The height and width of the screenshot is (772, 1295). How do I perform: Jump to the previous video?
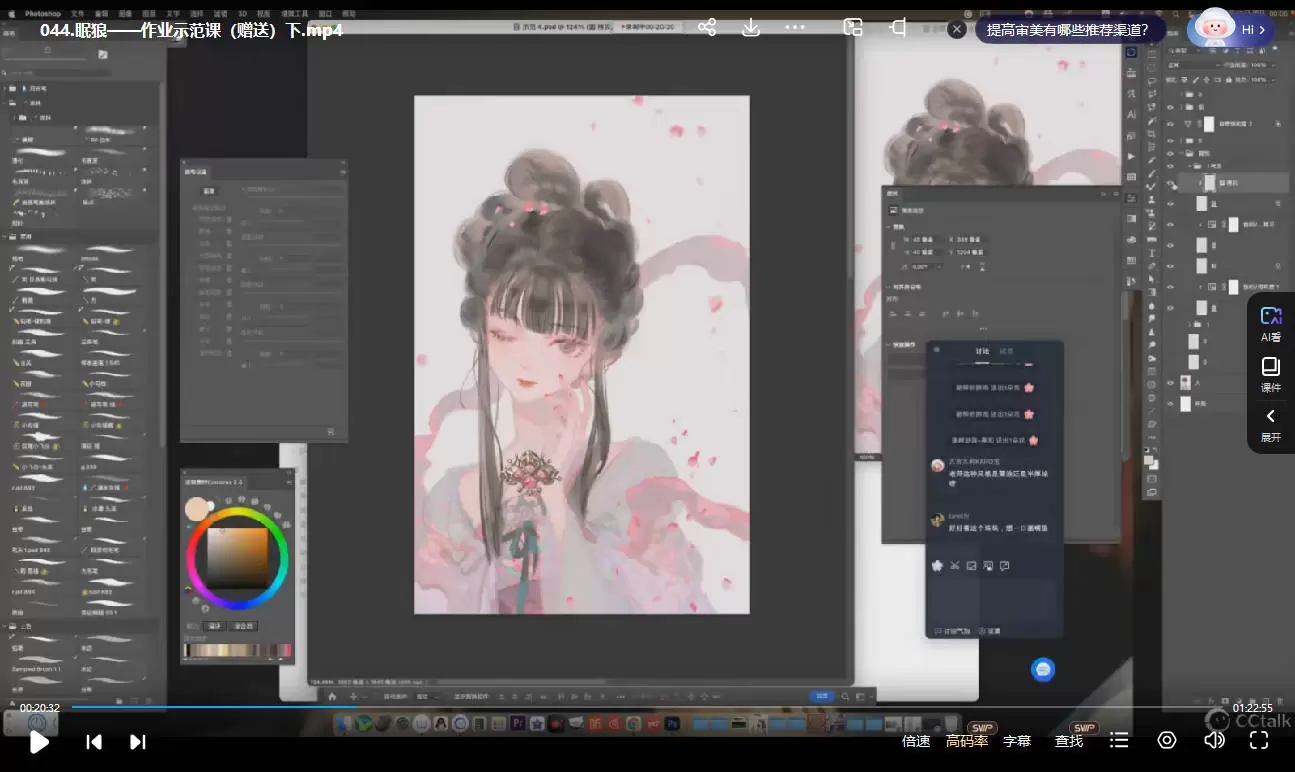click(x=94, y=741)
